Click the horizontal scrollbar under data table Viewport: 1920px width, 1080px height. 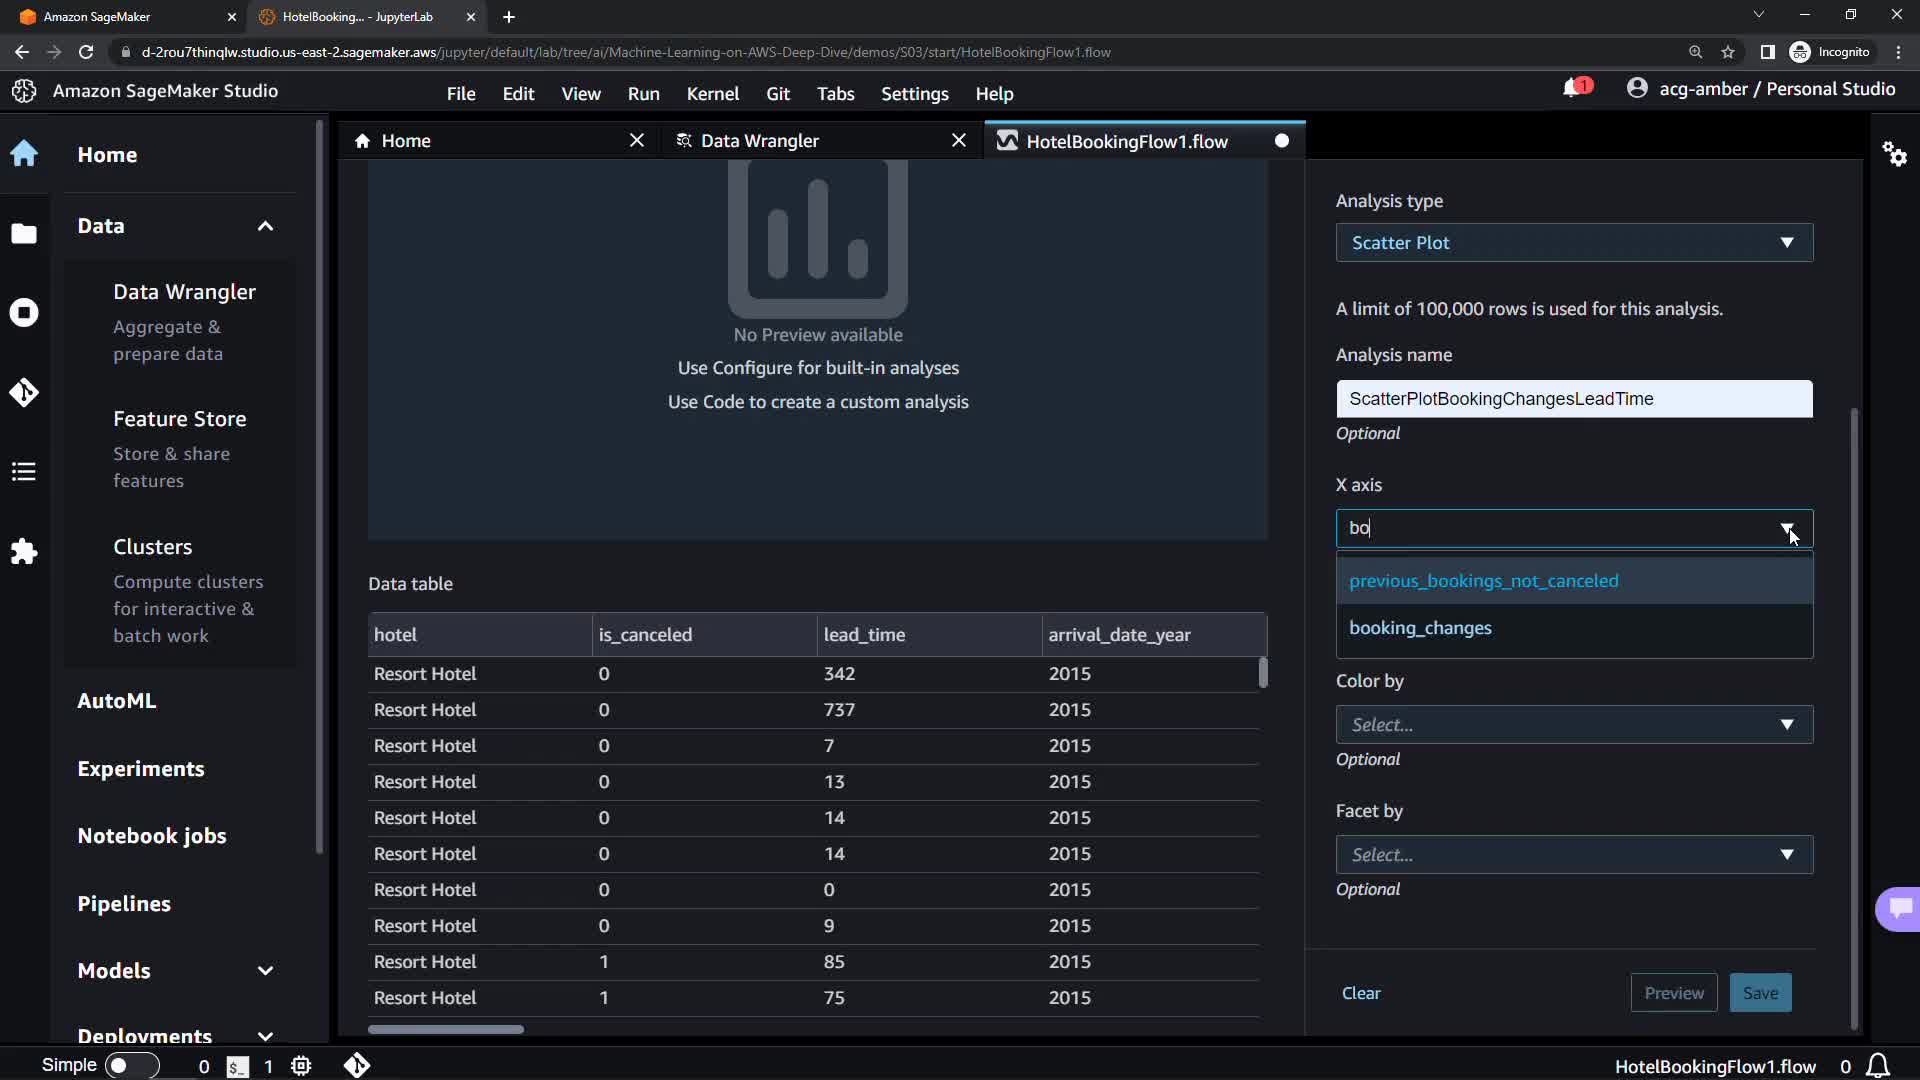click(446, 1029)
